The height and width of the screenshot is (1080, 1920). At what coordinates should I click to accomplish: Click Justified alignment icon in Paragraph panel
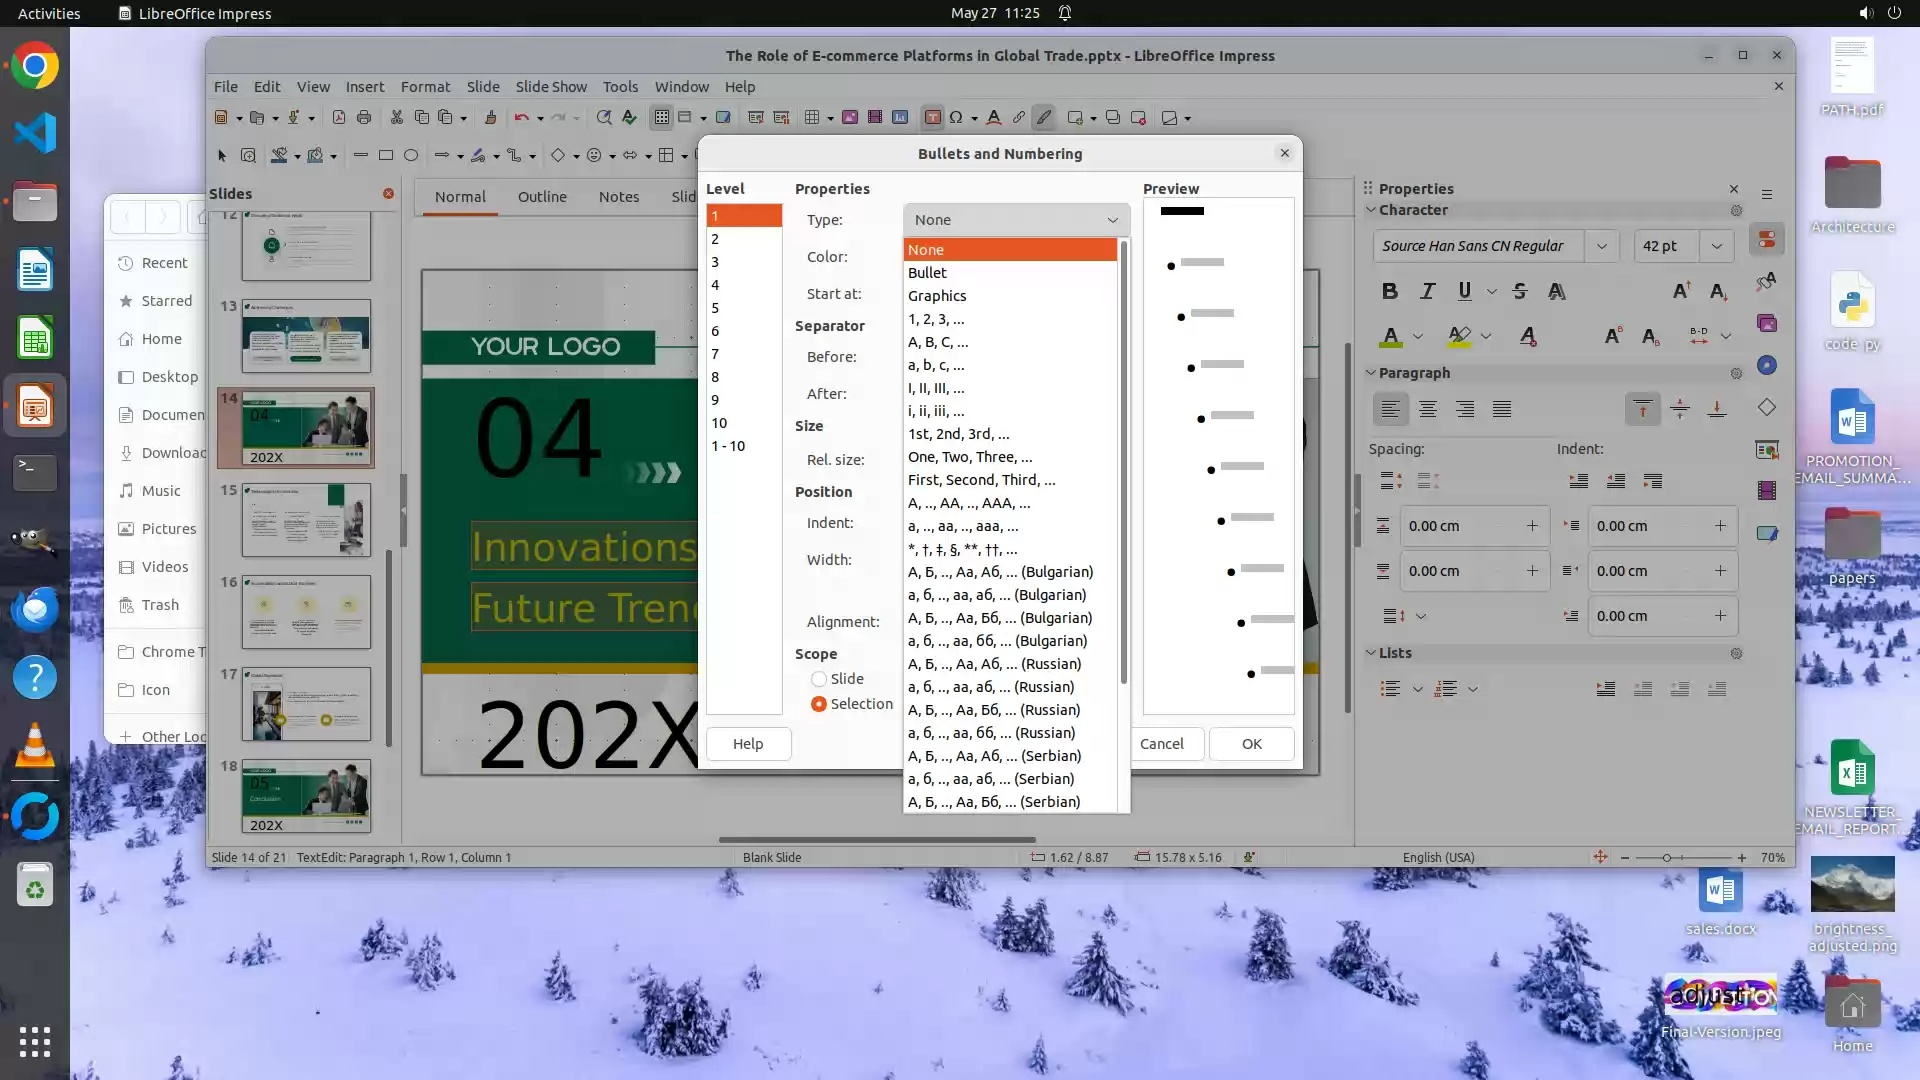[1501, 409]
